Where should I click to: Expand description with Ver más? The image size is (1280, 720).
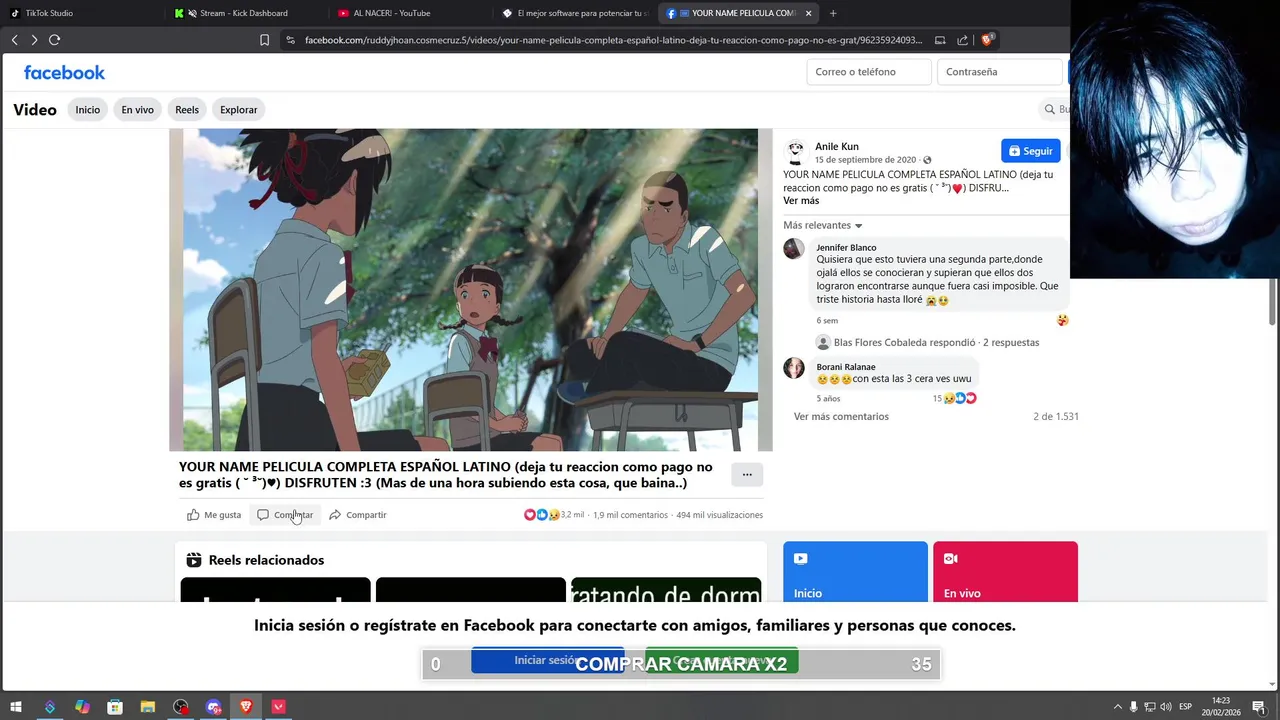pyautogui.click(x=801, y=201)
